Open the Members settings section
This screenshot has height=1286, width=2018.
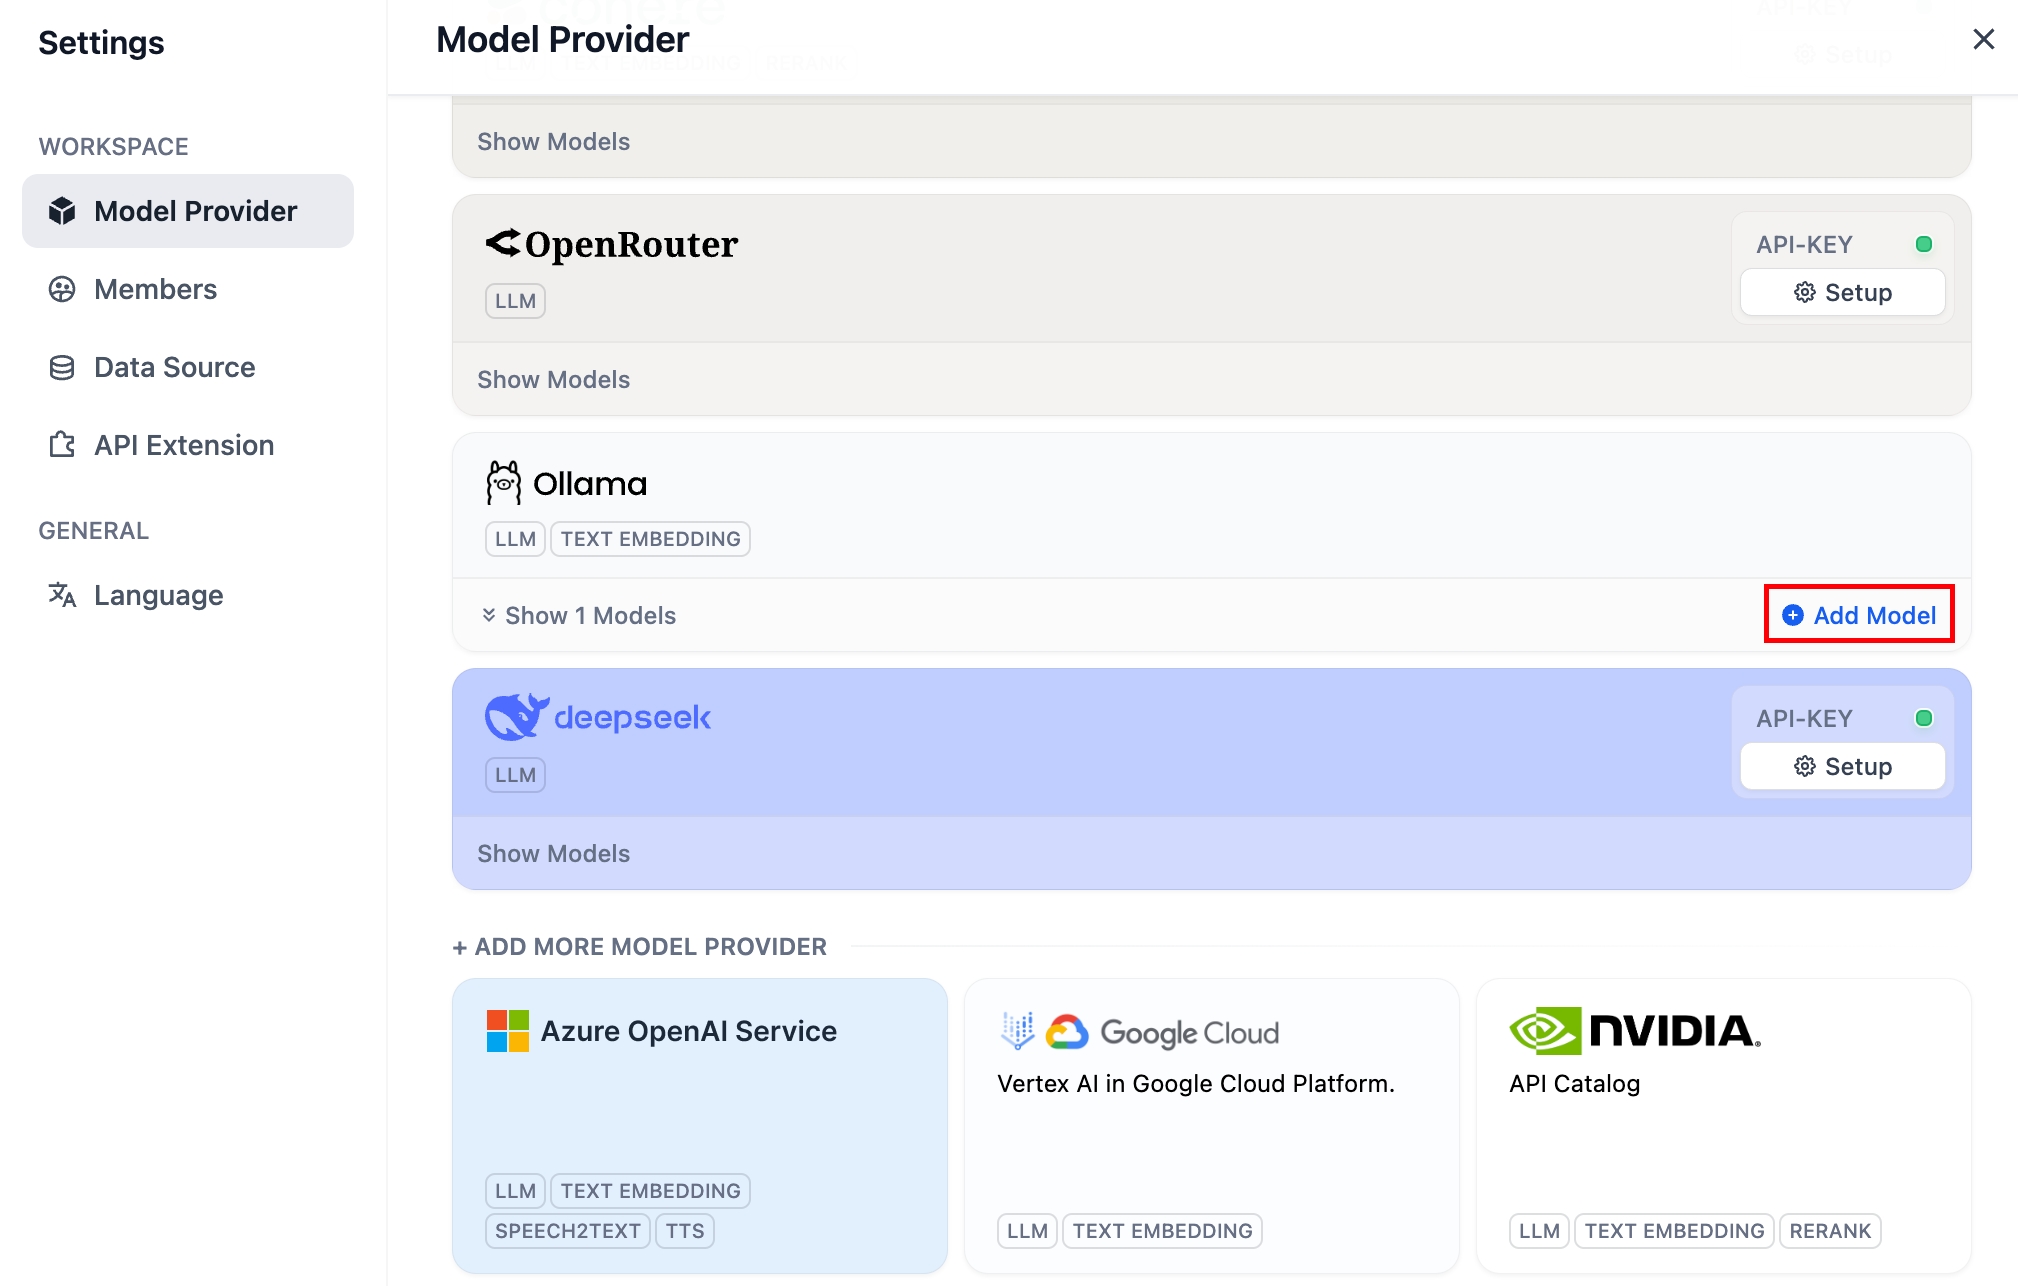pos(155,289)
